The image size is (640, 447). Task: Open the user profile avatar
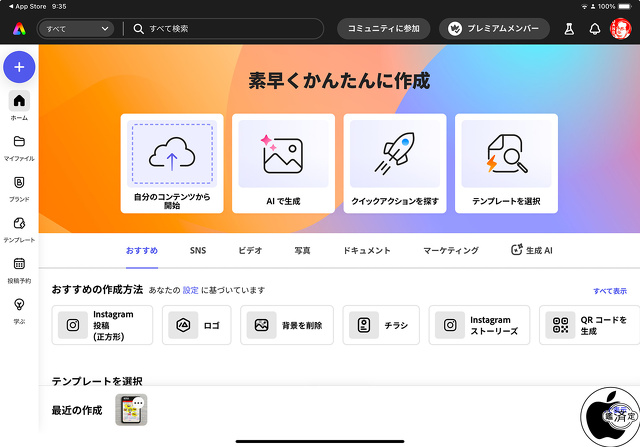point(620,29)
